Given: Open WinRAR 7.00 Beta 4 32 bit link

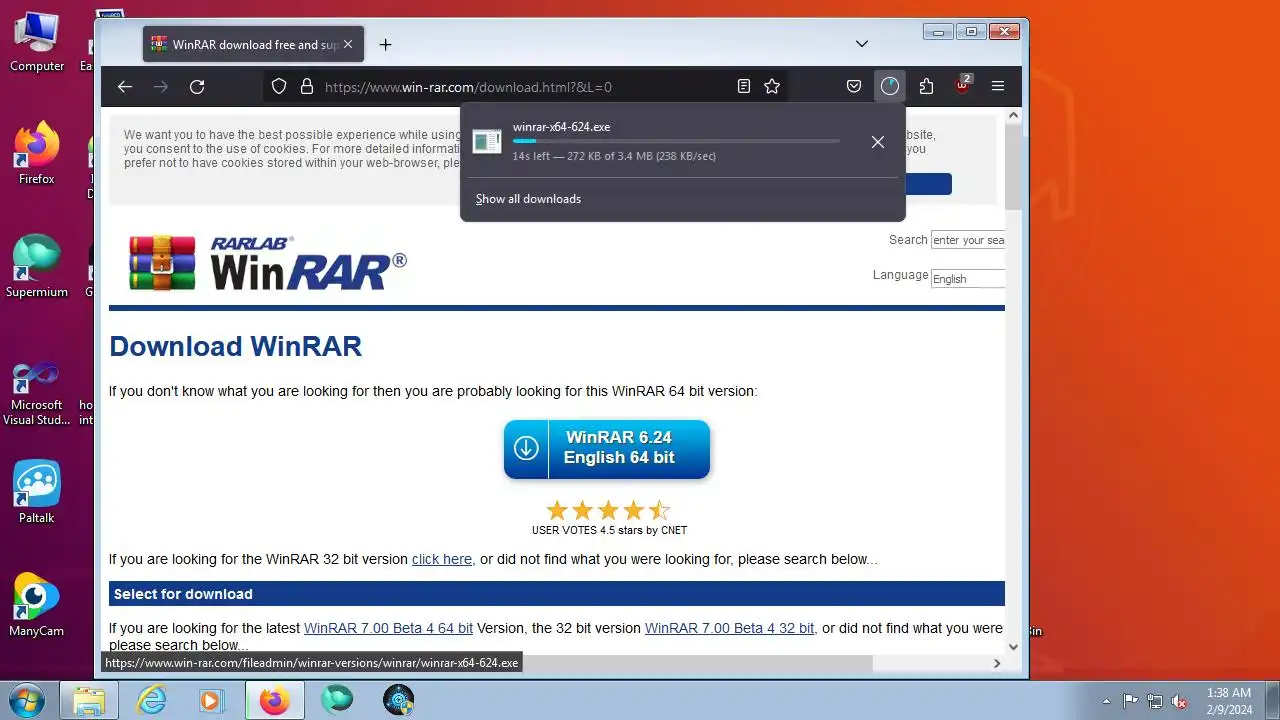Looking at the screenshot, I should [x=729, y=628].
